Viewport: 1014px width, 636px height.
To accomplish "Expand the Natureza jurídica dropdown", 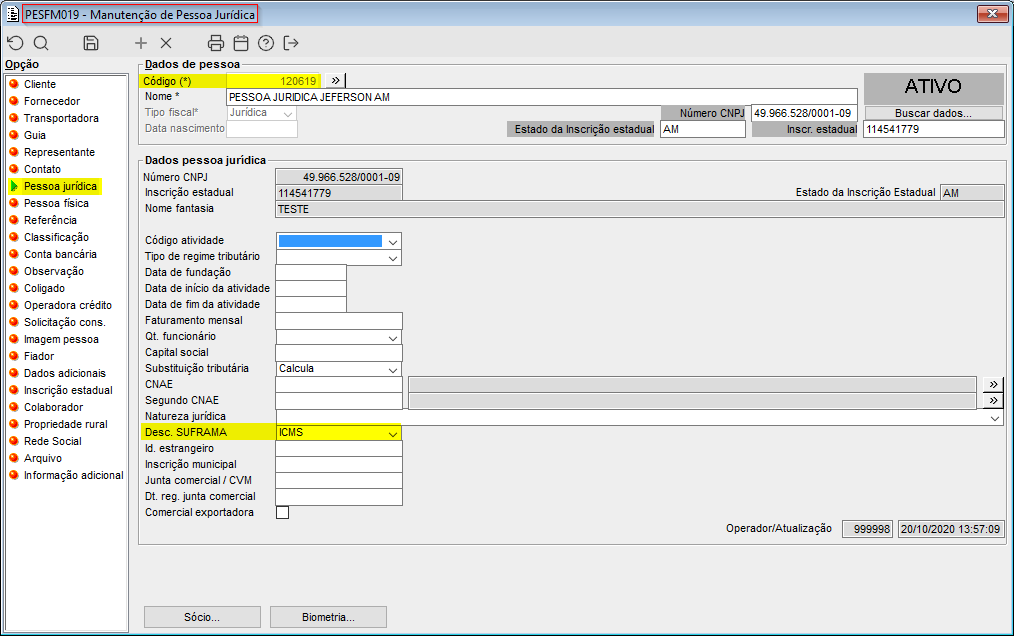I will 995,418.
